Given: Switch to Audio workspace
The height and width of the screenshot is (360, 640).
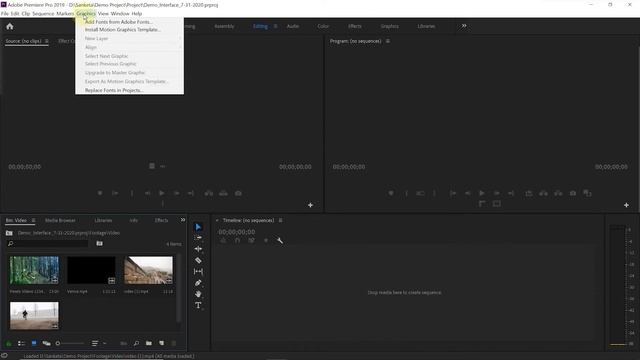Looking at the screenshot, I should [x=293, y=26].
